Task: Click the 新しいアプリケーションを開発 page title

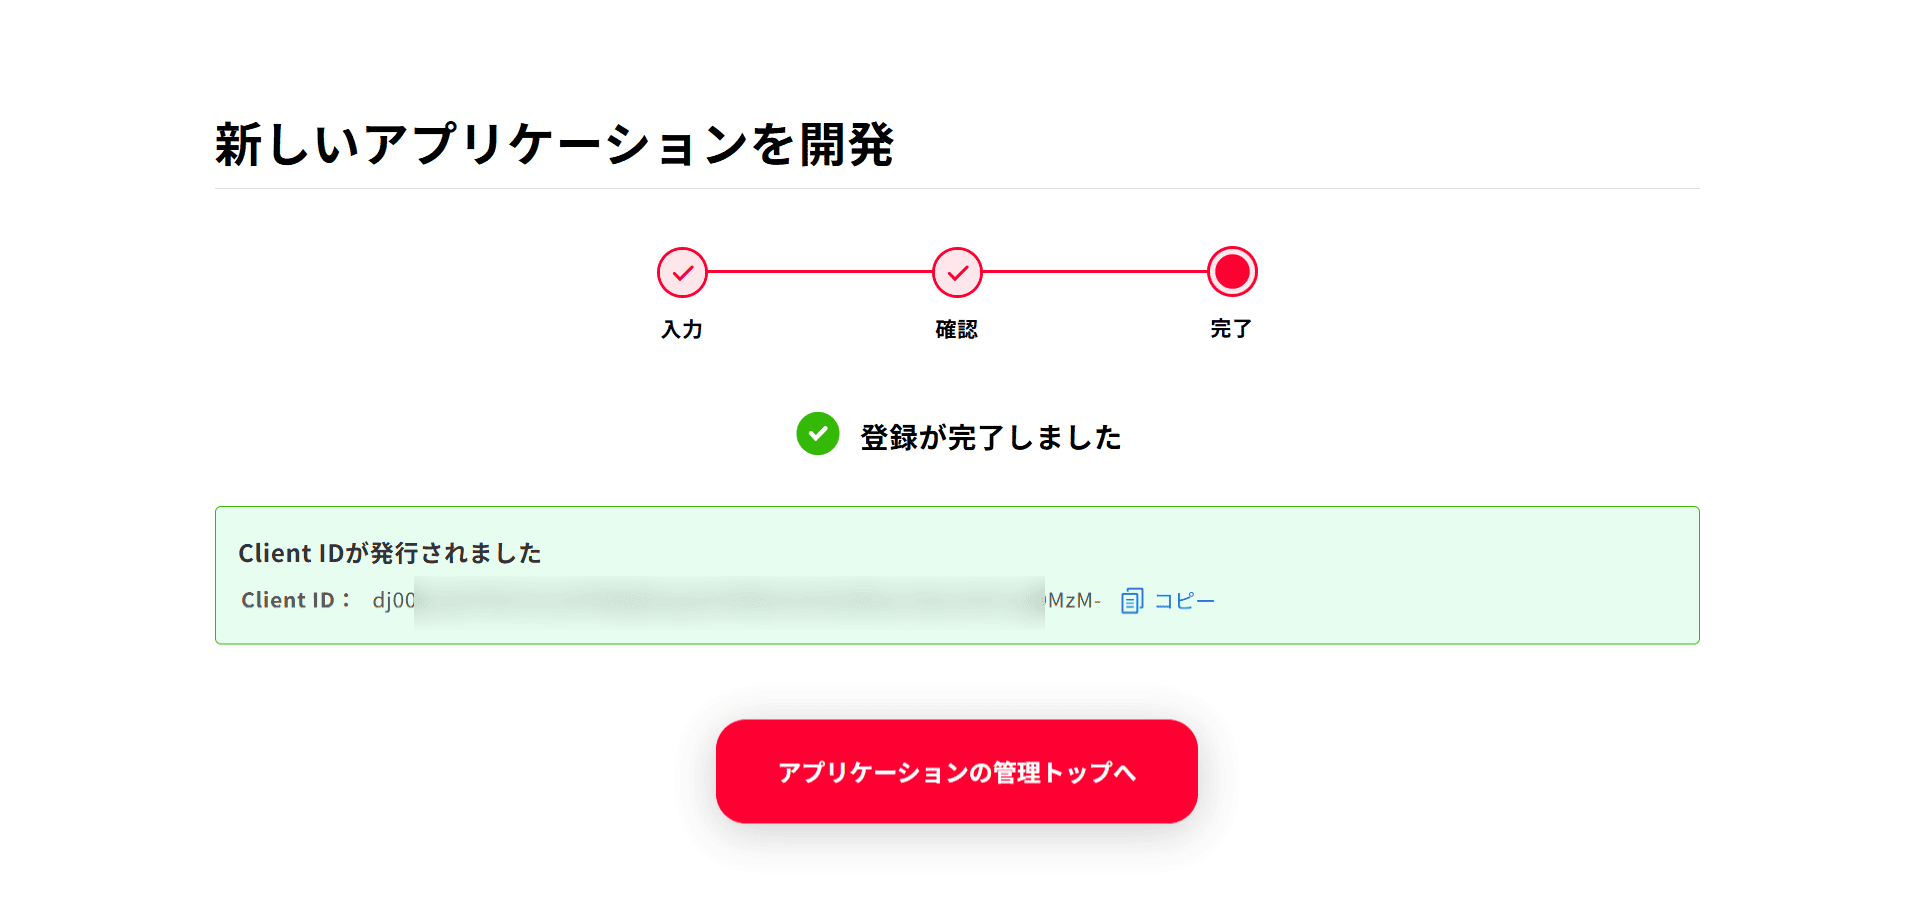Action: coord(555,145)
